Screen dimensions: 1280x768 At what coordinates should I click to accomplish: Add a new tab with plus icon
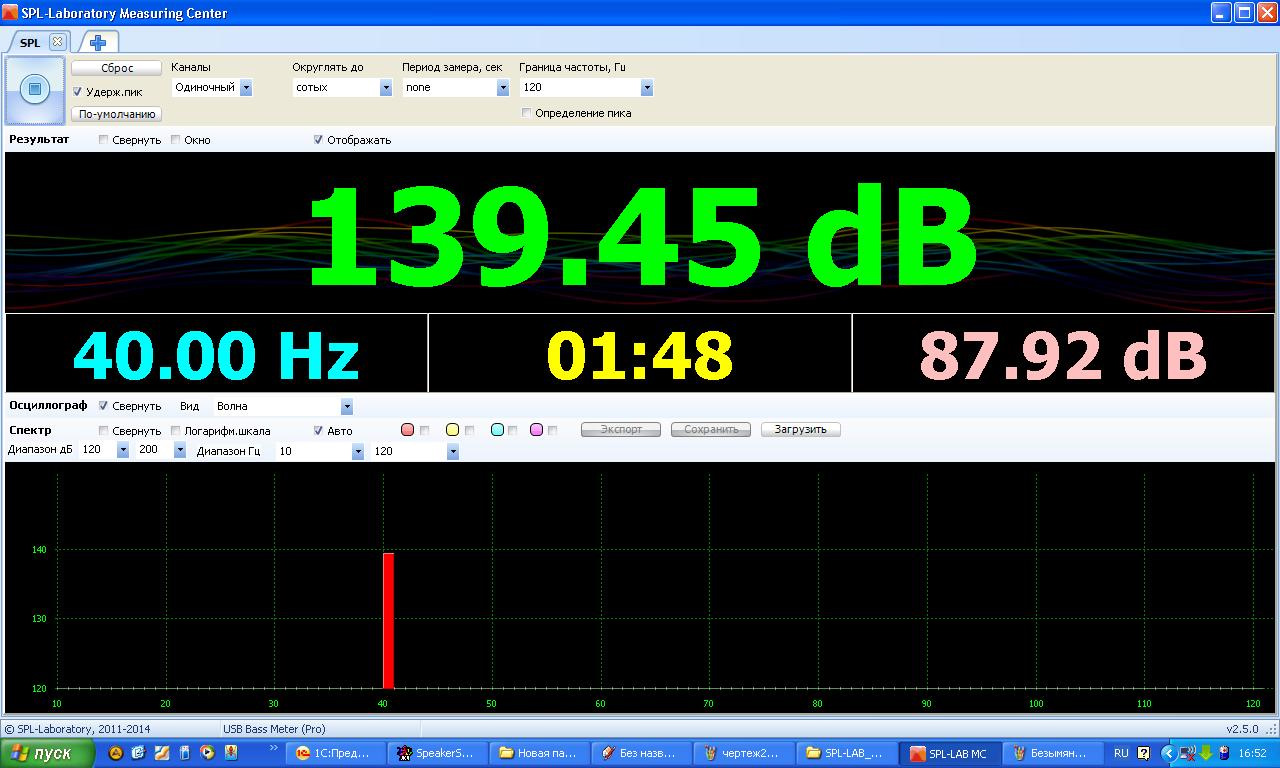98,42
